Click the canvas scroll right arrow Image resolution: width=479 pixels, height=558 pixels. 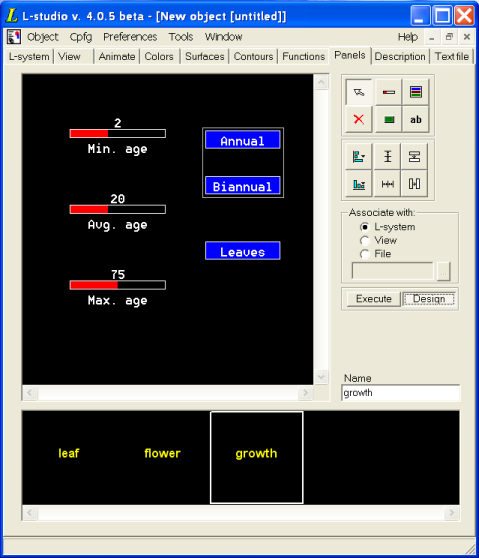click(x=305, y=393)
